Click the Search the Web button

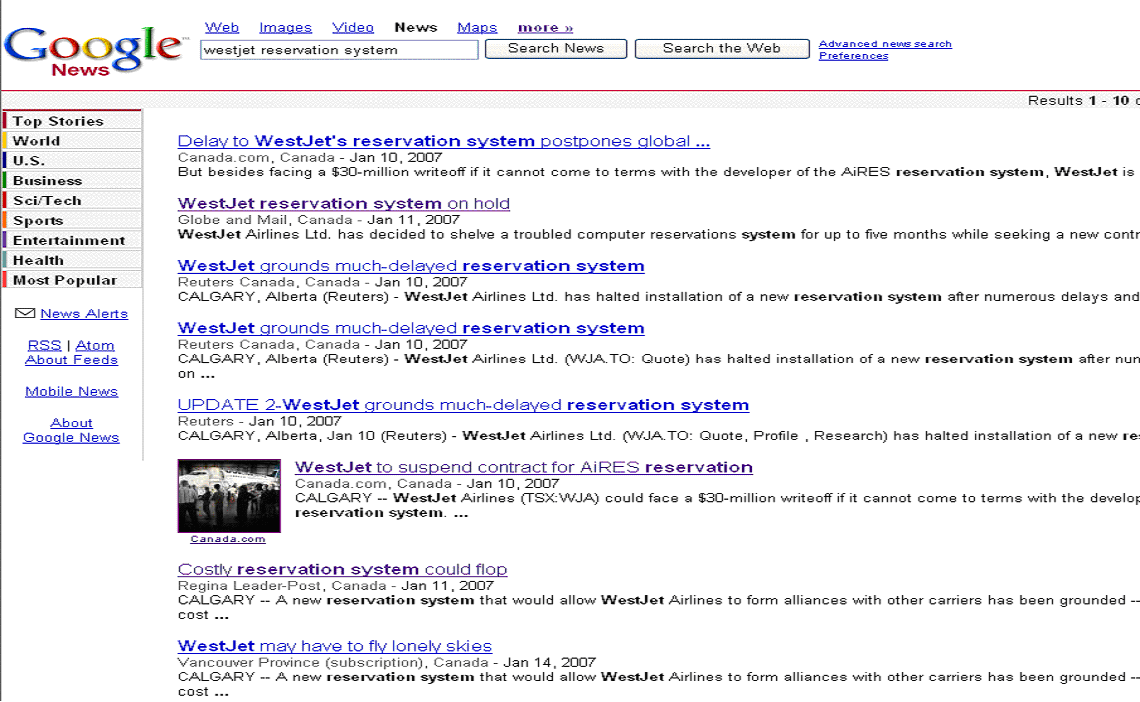[x=722, y=49]
